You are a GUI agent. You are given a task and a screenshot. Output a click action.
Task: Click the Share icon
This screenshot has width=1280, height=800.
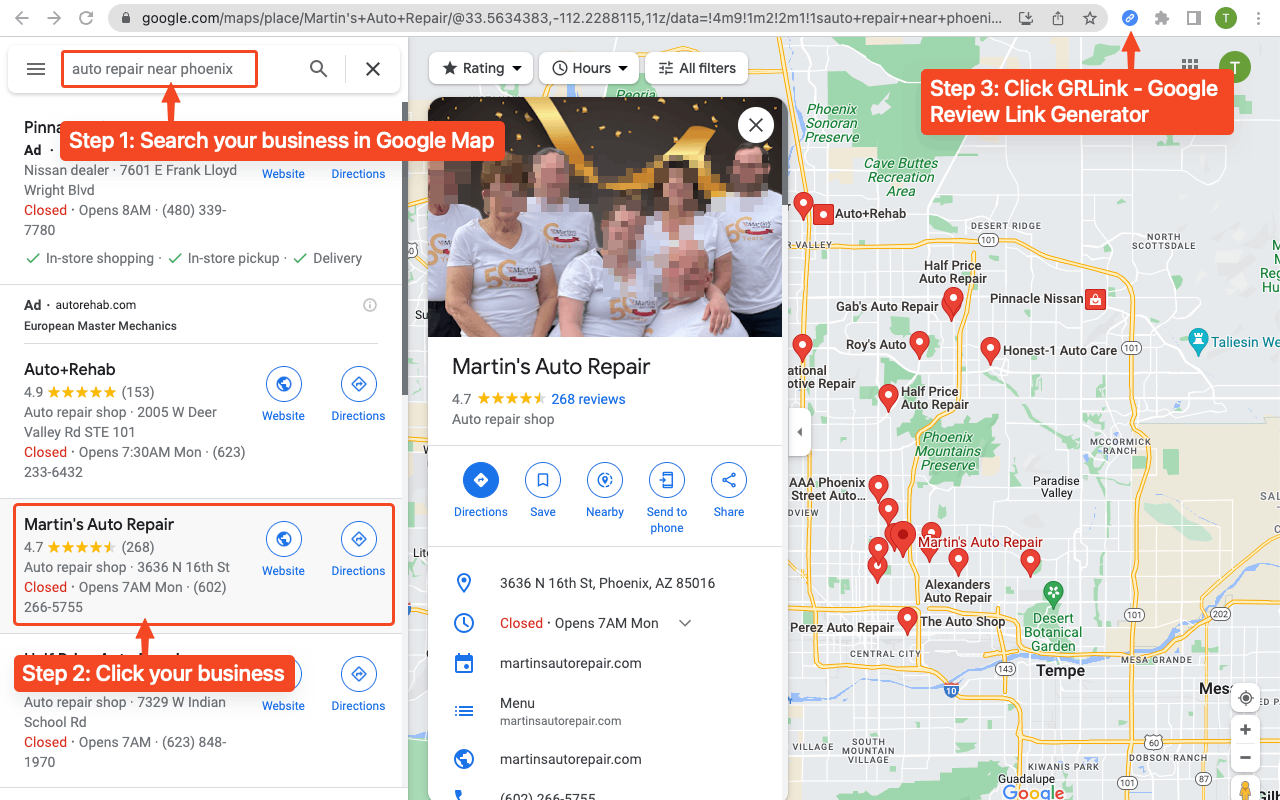(x=729, y=480)
